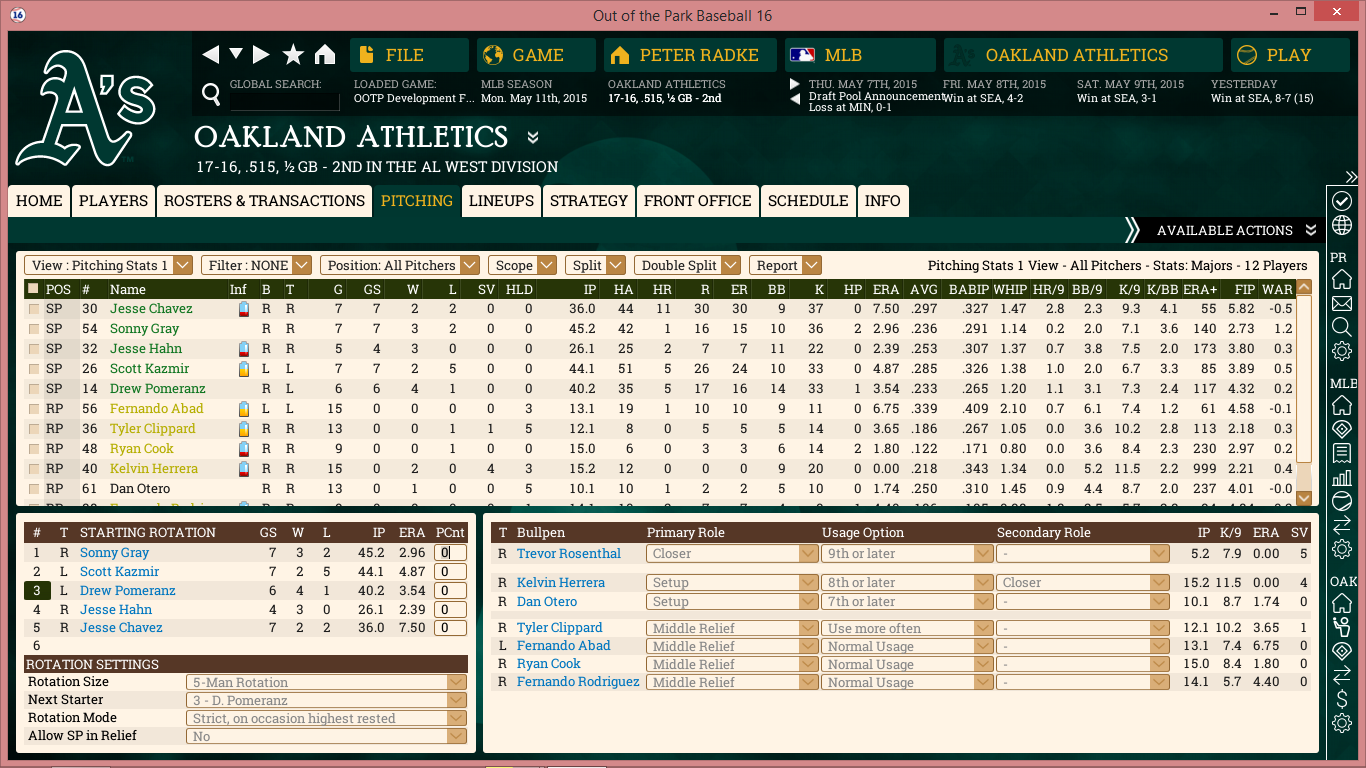Open the PR section home icon

(1342, 279)
